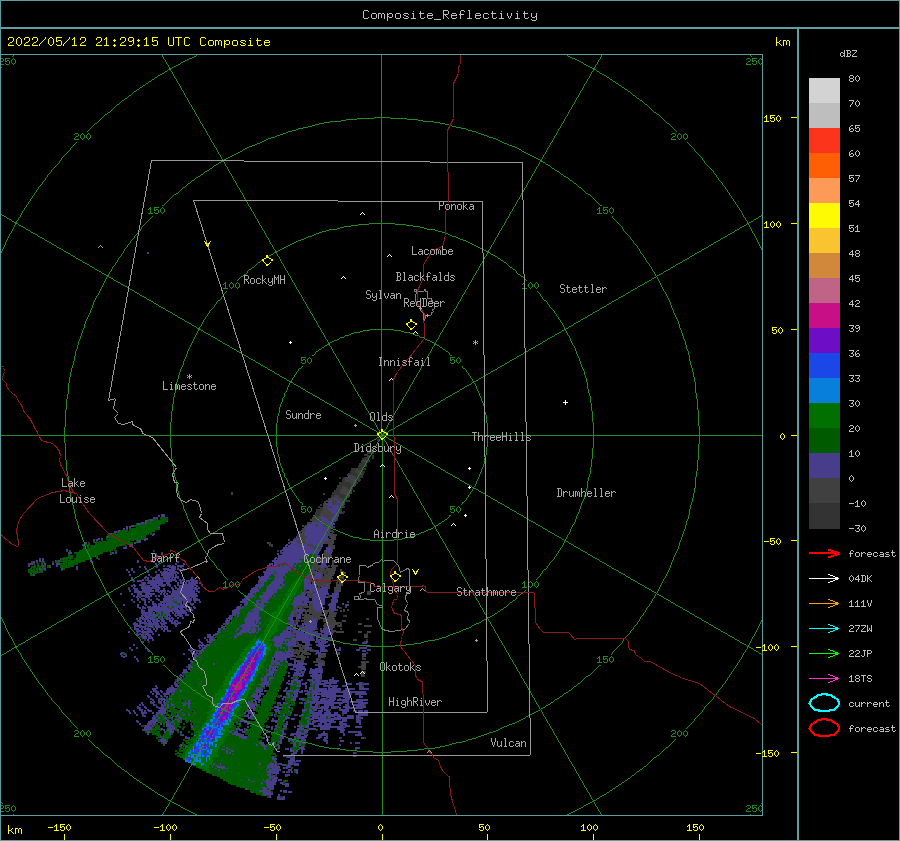Click the indigo 10 dBZ legend swatch
This screenshot has height=841, width=900.
pos(824,466)
